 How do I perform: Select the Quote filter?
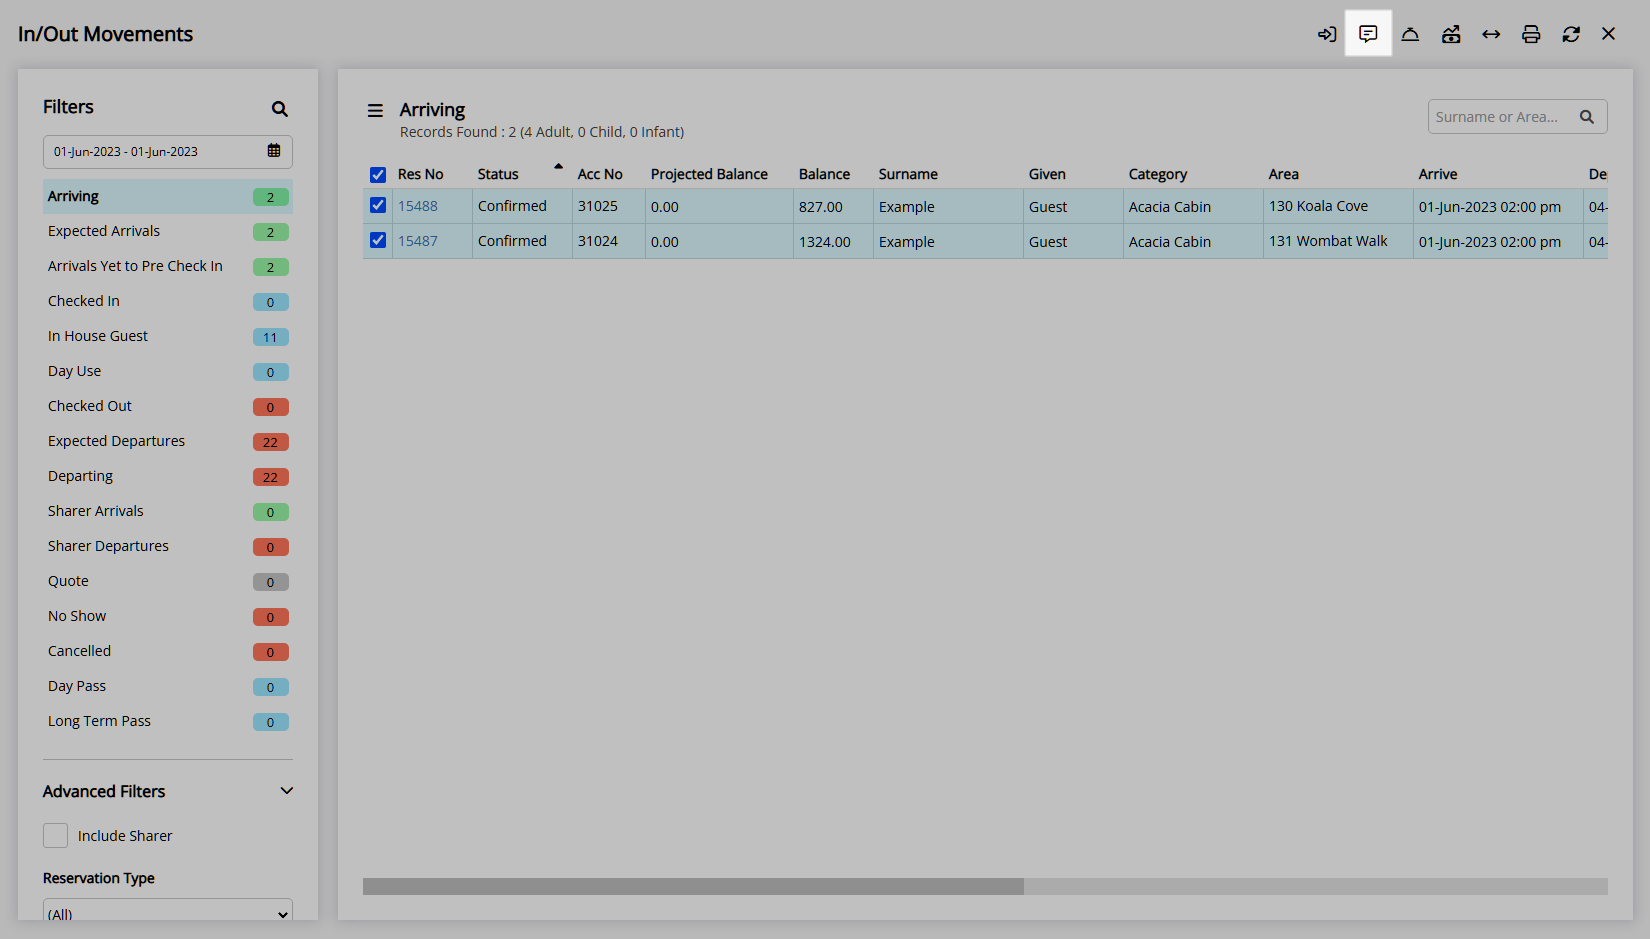(168, 581)
